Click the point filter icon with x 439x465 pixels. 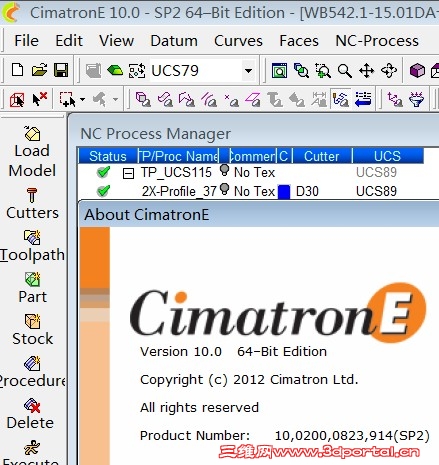tap(231, 100)
